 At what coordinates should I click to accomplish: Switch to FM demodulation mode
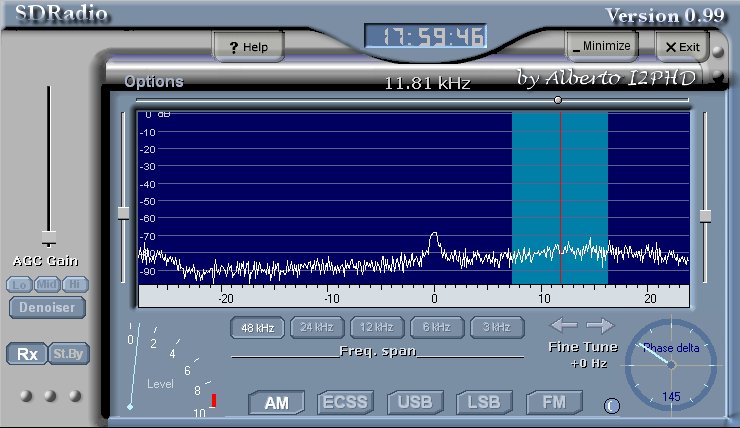(555, 403)
